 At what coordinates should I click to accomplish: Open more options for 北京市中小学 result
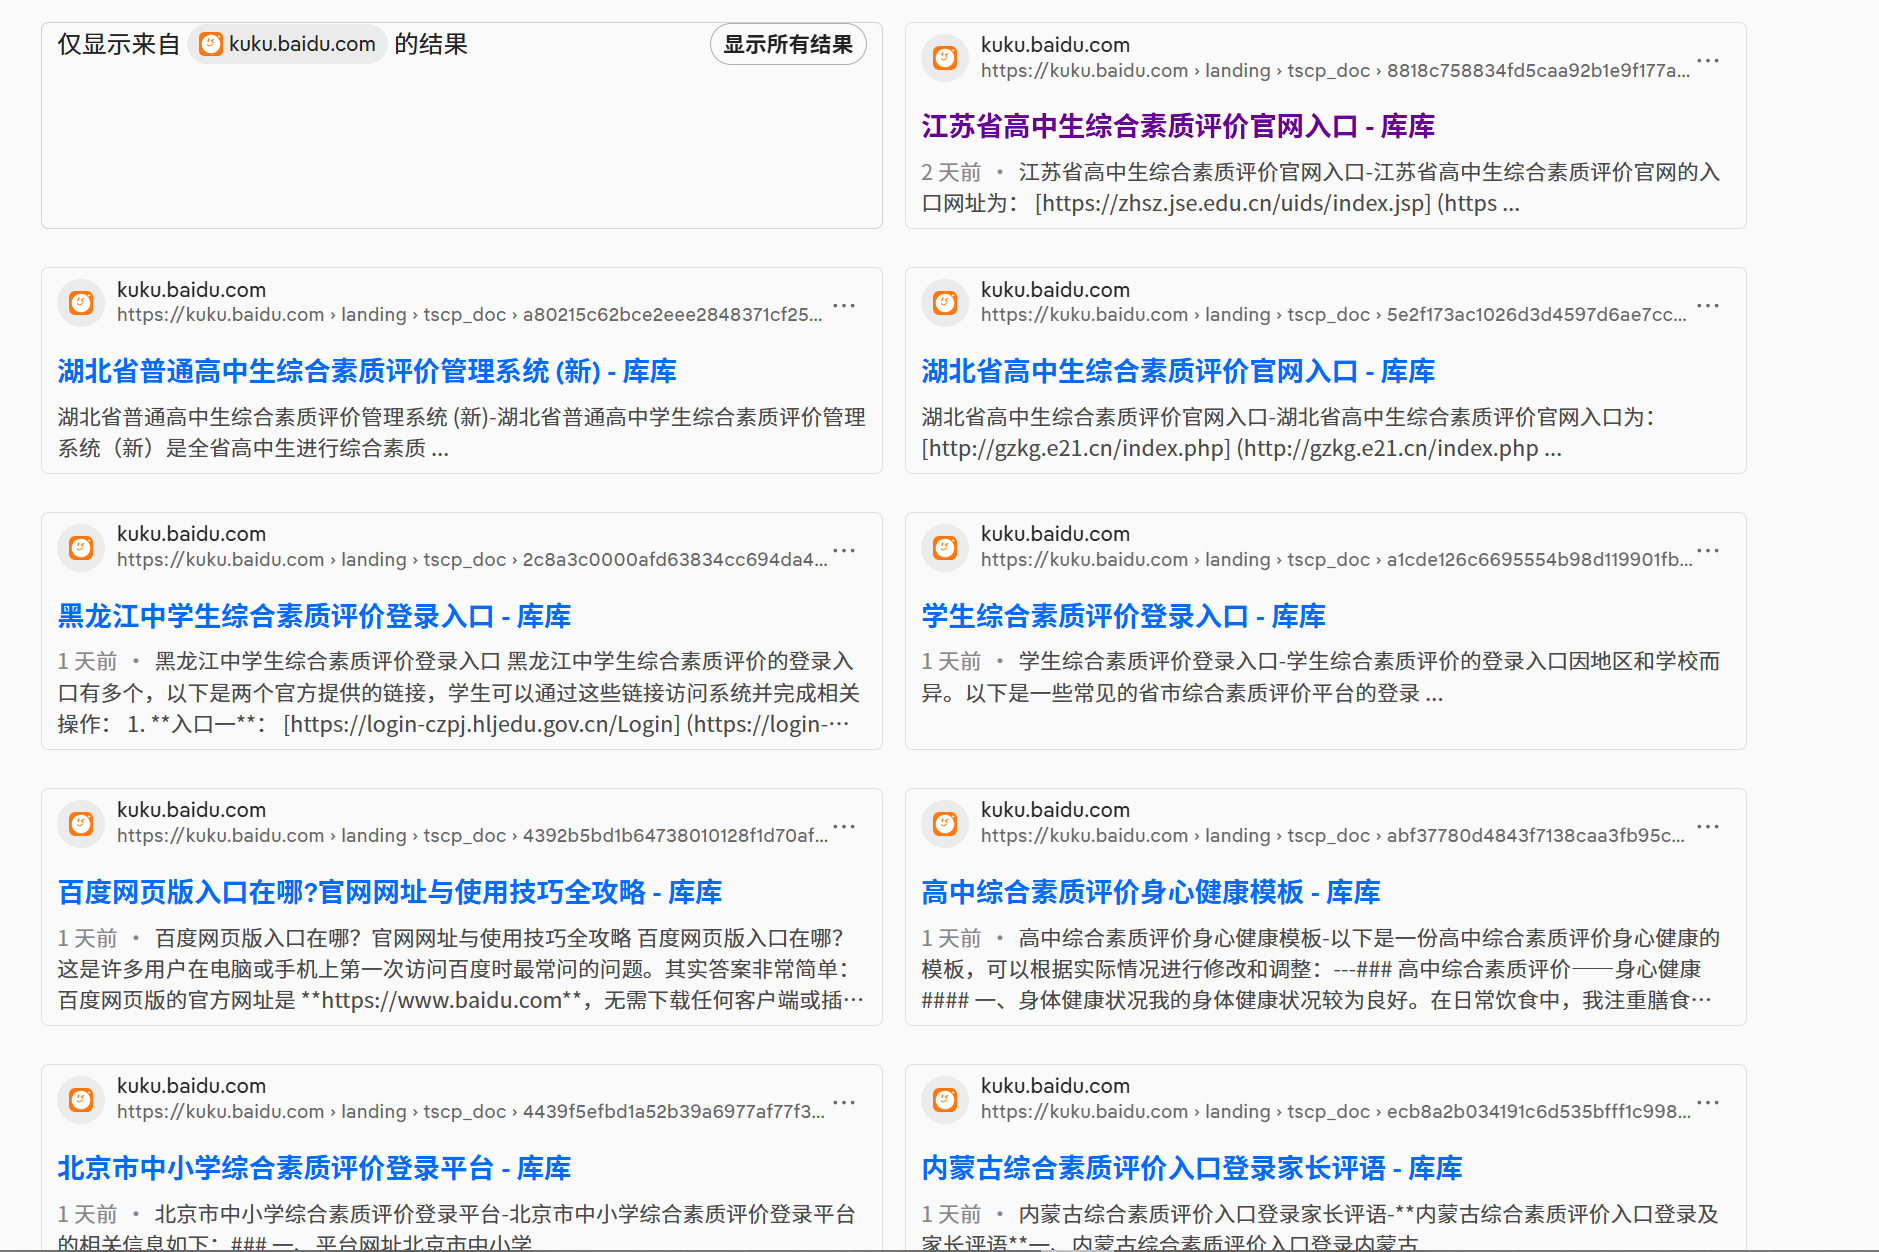844,1103
